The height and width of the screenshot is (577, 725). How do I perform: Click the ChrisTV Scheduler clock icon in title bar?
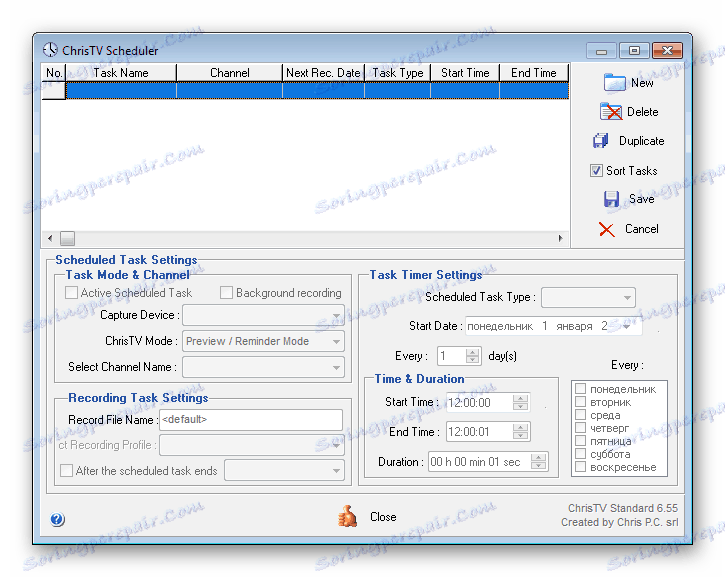[x=50, y=50]
